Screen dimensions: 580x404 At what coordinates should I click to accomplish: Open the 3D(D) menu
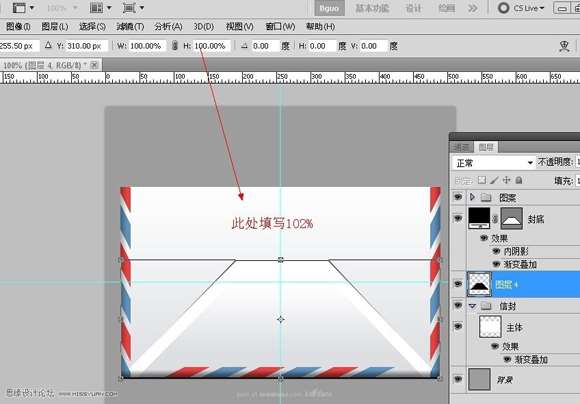point(203,26)
